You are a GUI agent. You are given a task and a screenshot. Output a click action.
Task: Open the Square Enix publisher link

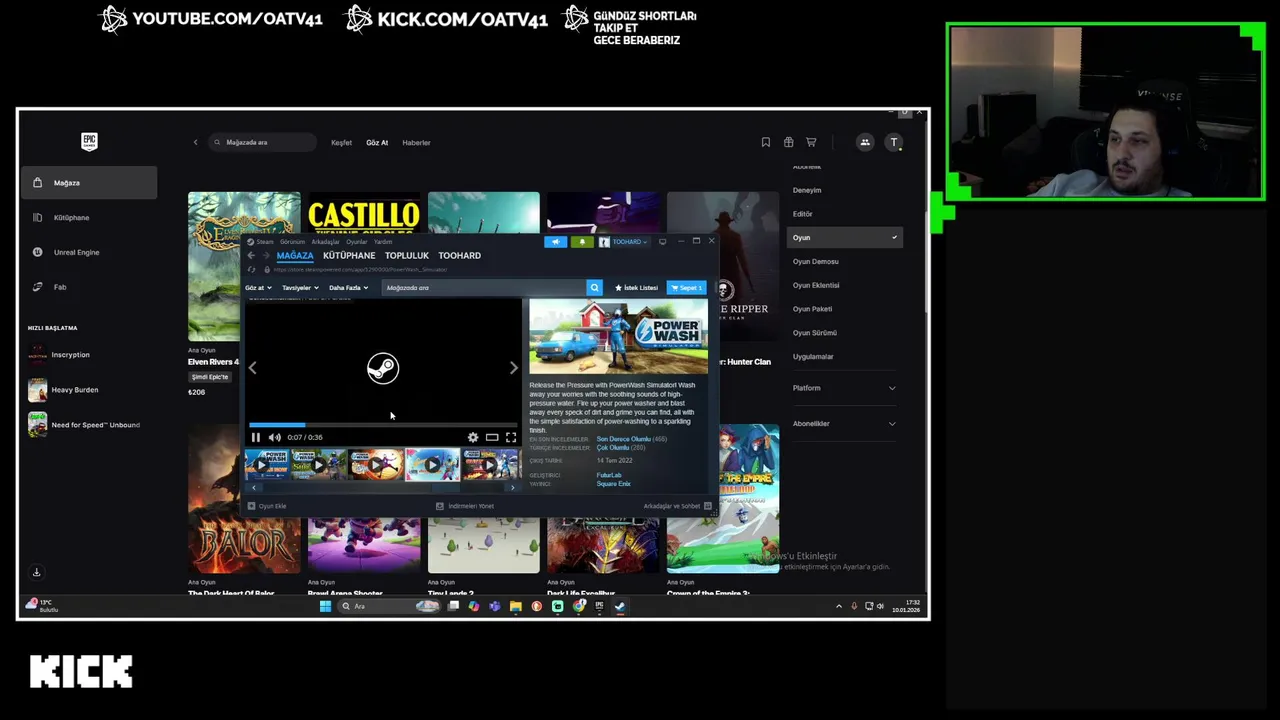(613, 484)
